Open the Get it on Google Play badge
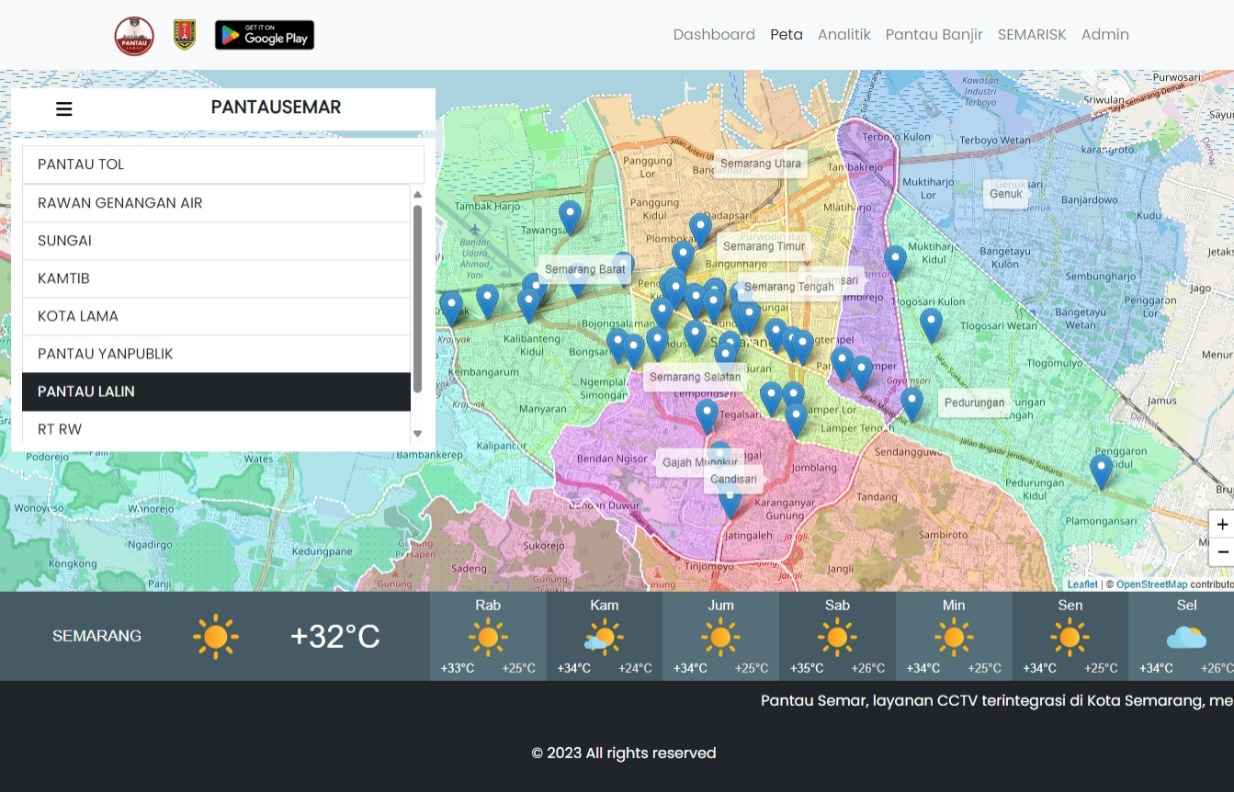 tap(264, 35)
